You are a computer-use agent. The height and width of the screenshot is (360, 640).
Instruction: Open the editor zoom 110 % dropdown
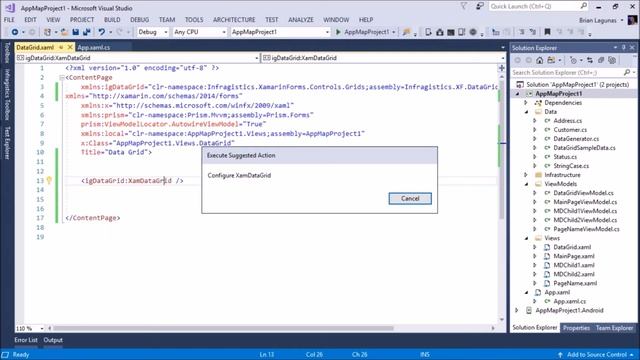30,328
